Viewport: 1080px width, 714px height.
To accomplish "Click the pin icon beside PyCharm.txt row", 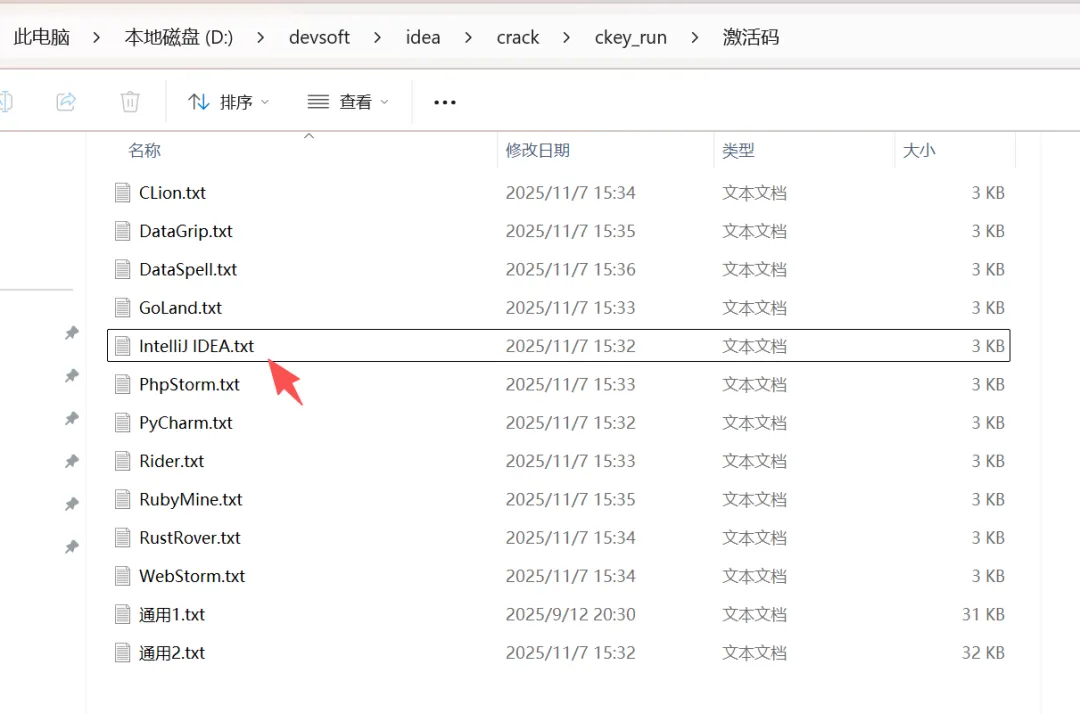I will click(72, 419).
